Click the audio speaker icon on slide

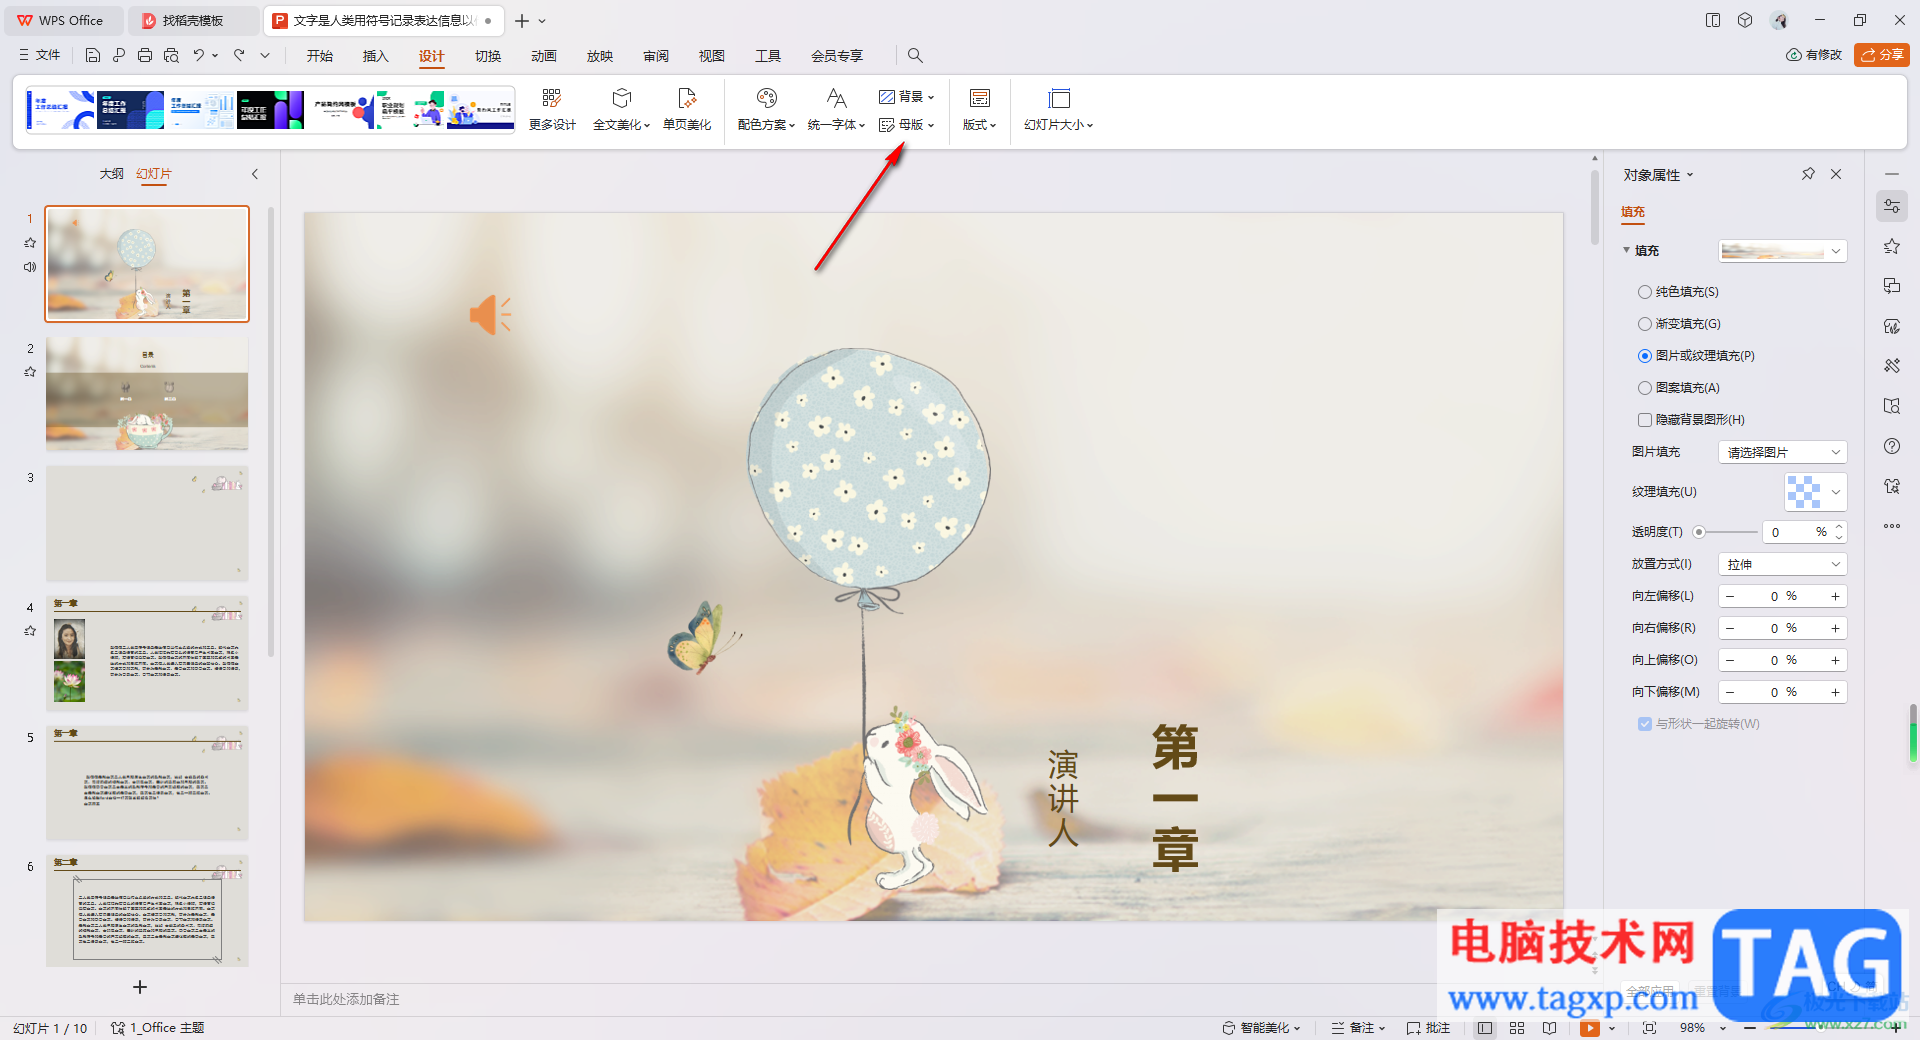click(x=490, y=315)
